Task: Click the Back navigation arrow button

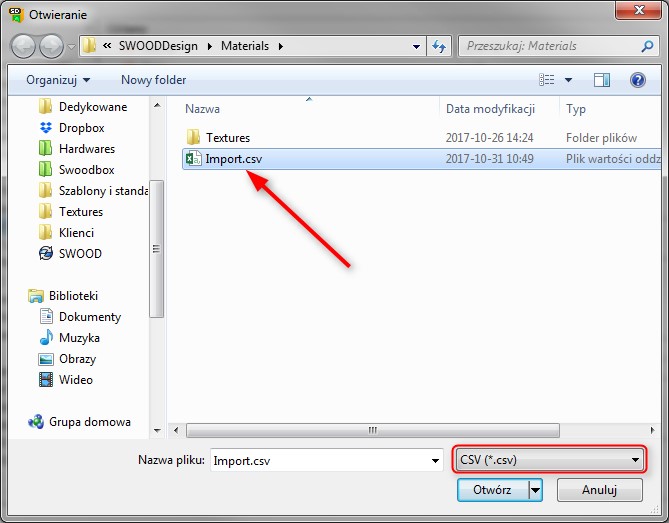Action: click(x=24, y=46)
